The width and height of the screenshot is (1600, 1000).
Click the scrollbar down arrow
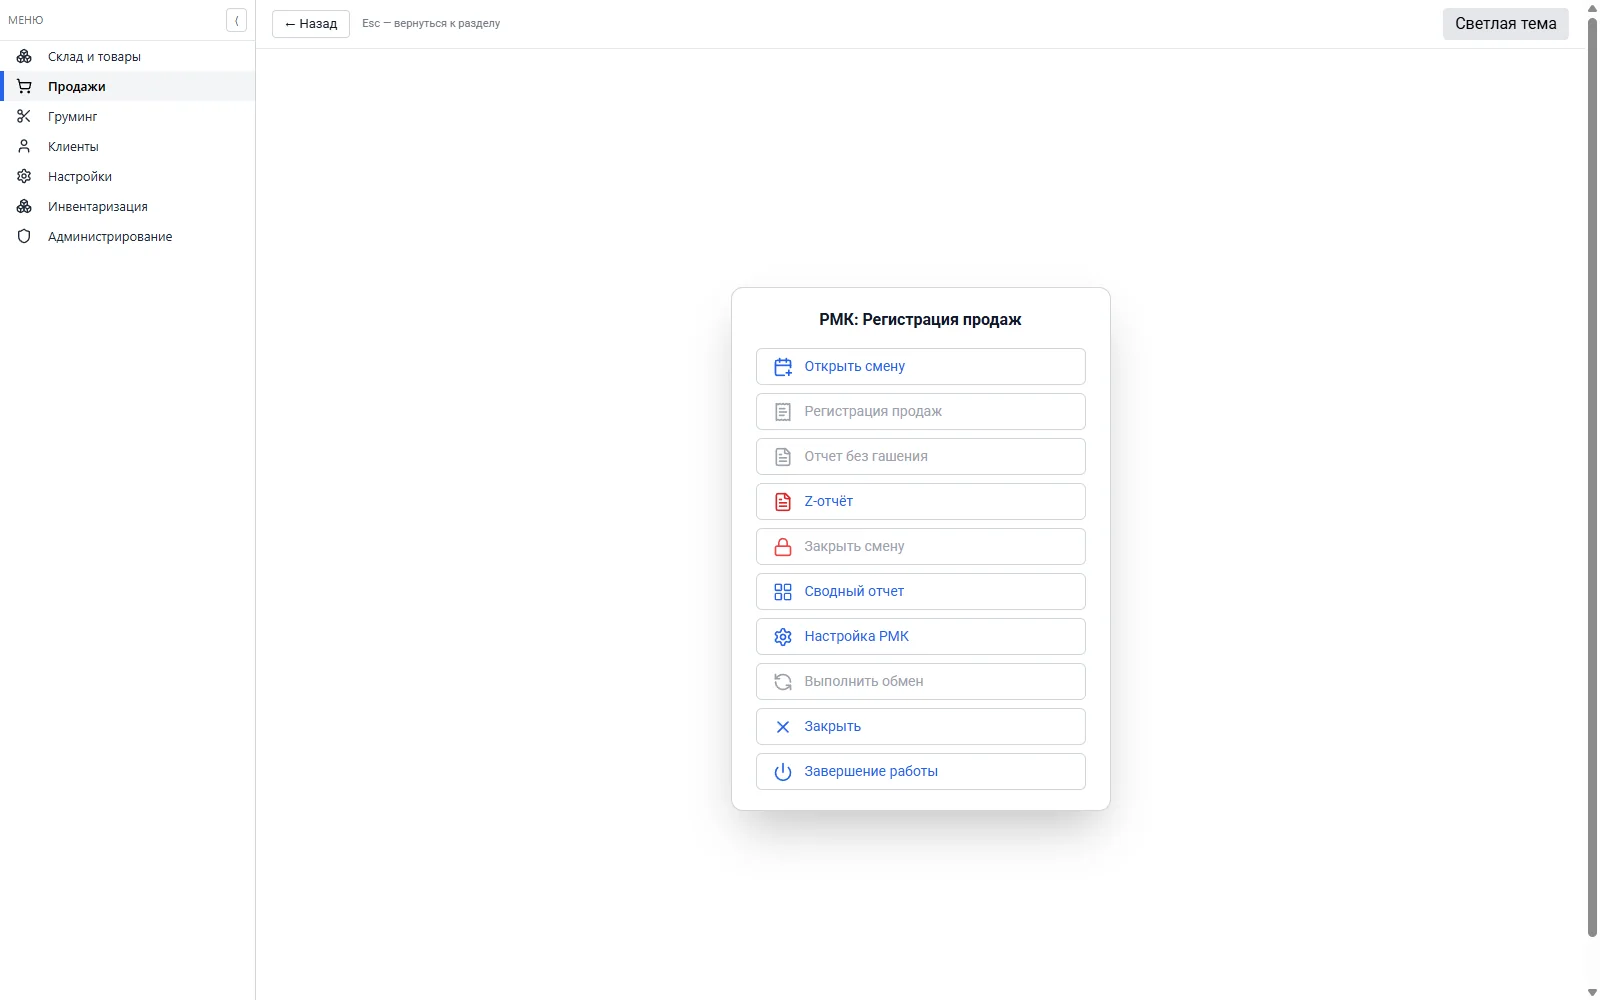1592,992
